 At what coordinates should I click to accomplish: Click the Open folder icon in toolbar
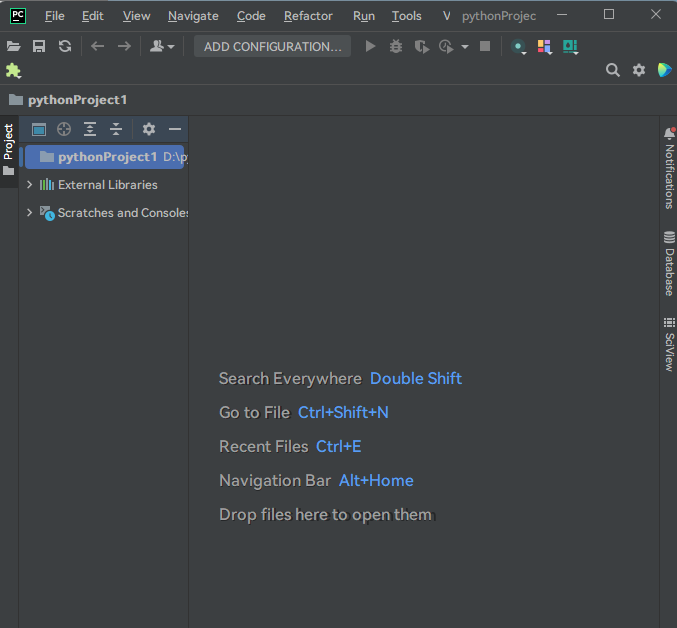click(x=13, y=46)
